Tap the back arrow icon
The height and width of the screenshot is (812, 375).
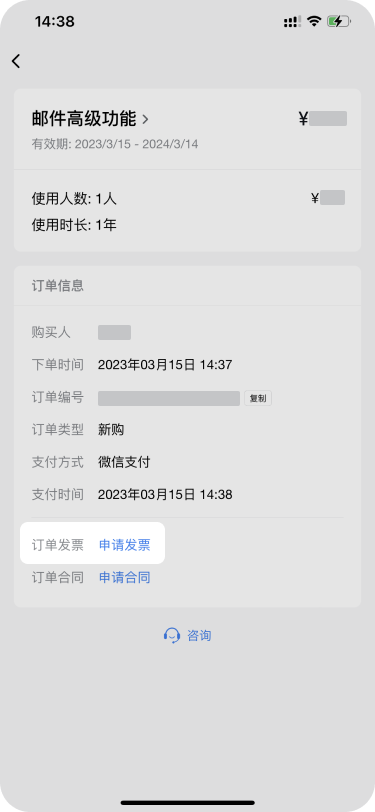point(16,61)
